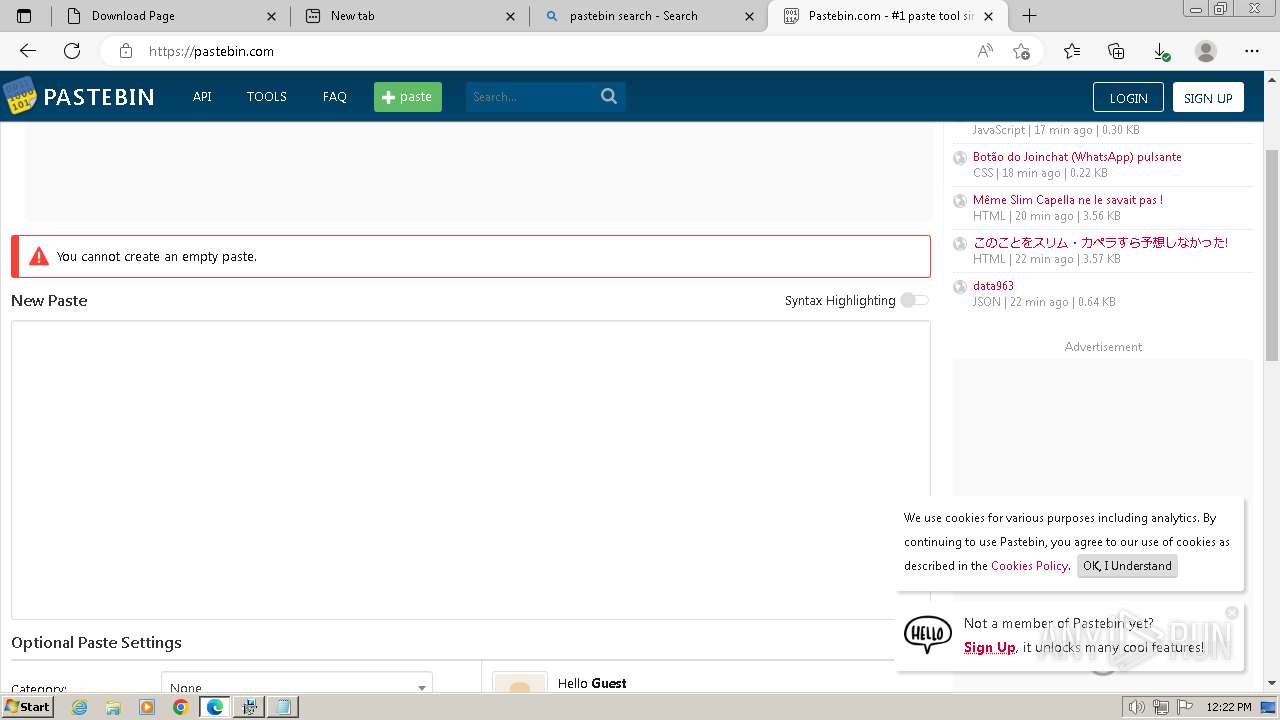Click into the New Paste text area
This screenshot has height=720, width=1280.
471,470
